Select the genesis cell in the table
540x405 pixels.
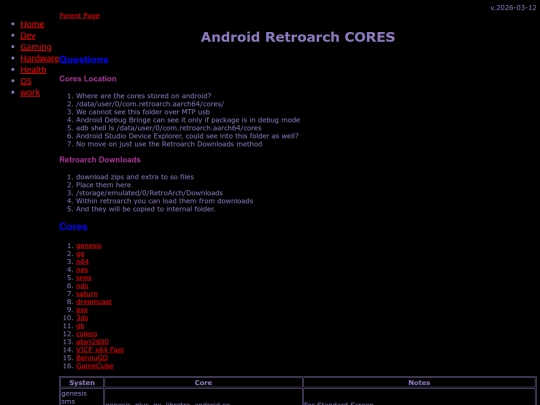74,394
